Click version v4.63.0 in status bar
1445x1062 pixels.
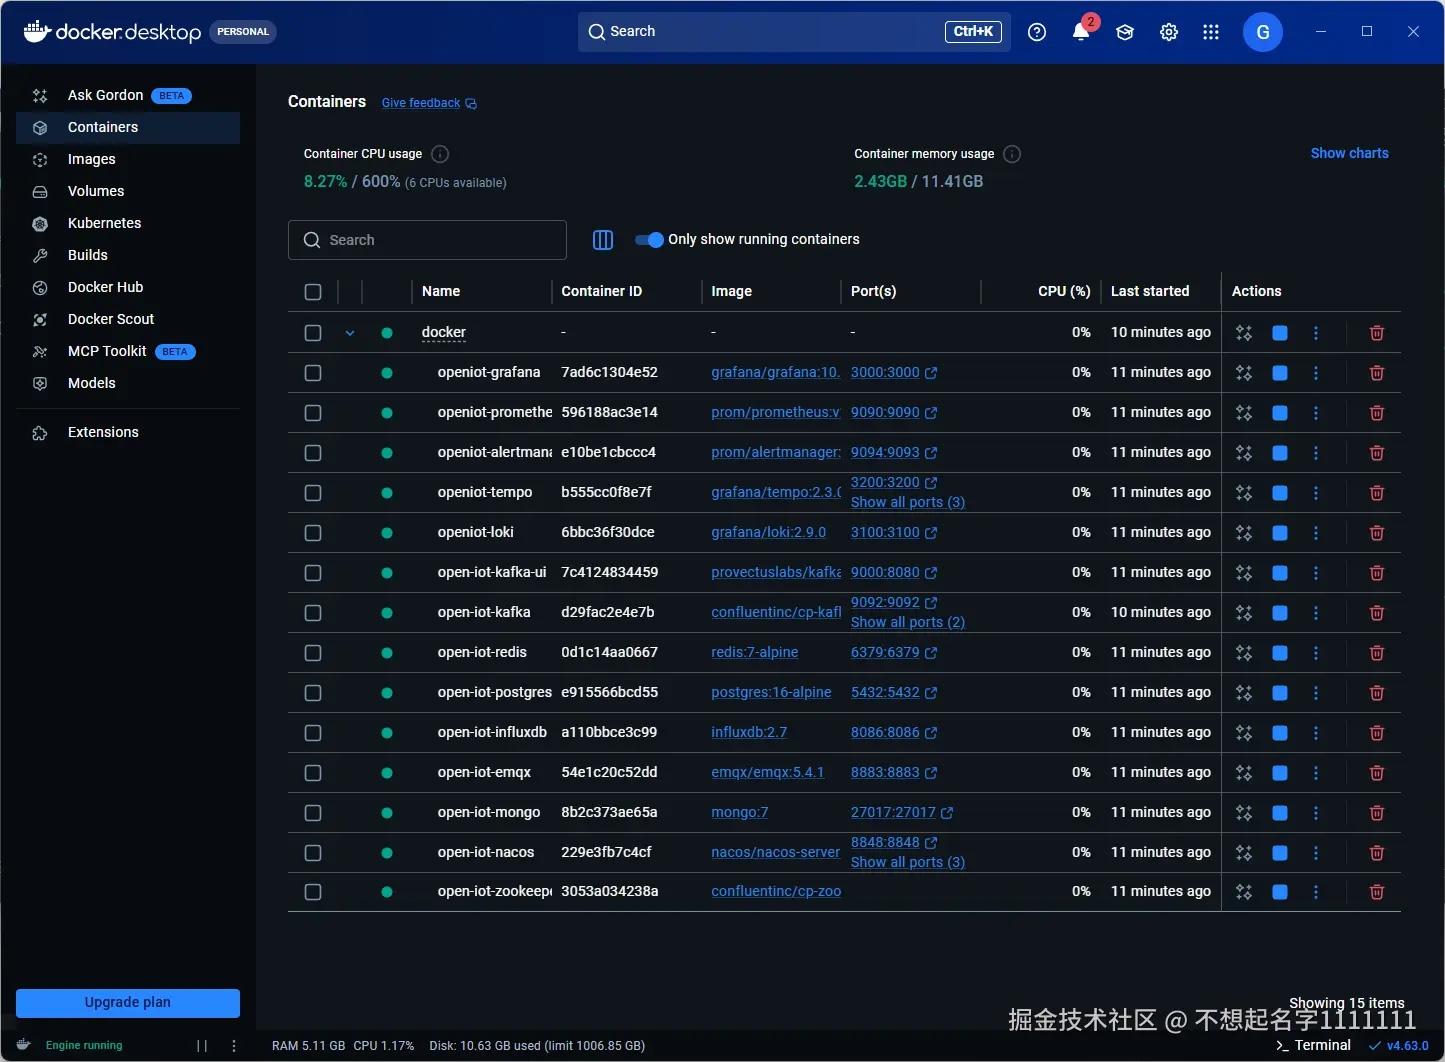pyautogui.click(x=1399, y=1046)
